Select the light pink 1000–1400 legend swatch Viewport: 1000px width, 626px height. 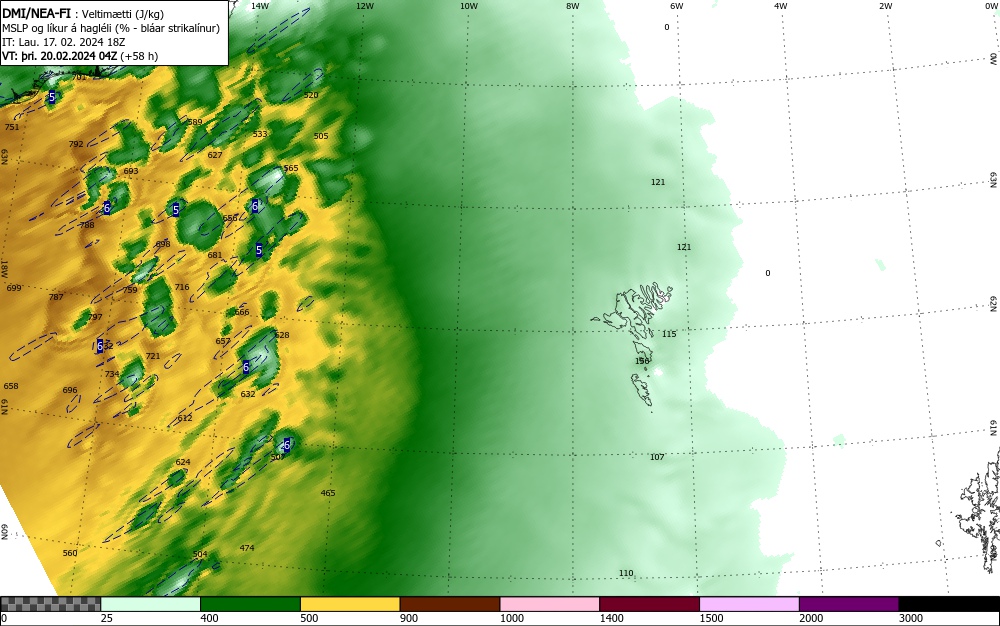pos(550,604)
